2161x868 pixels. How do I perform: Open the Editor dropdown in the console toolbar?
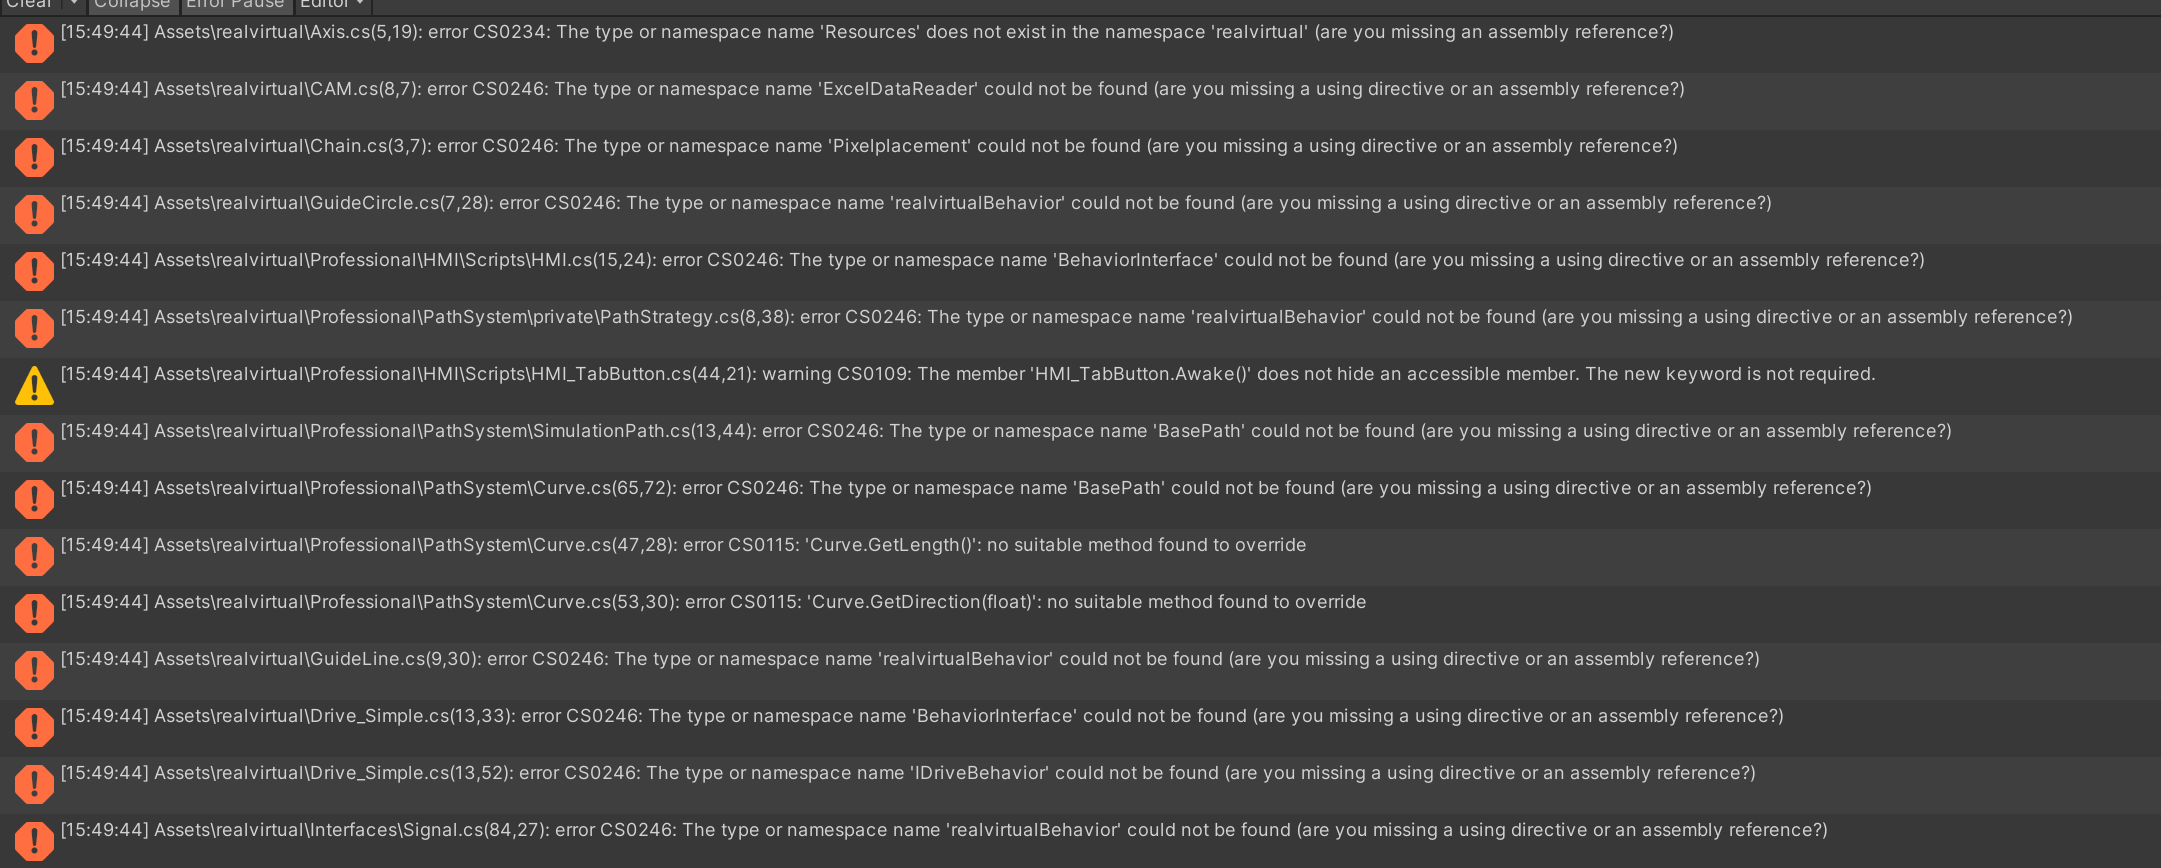(332, 5)
